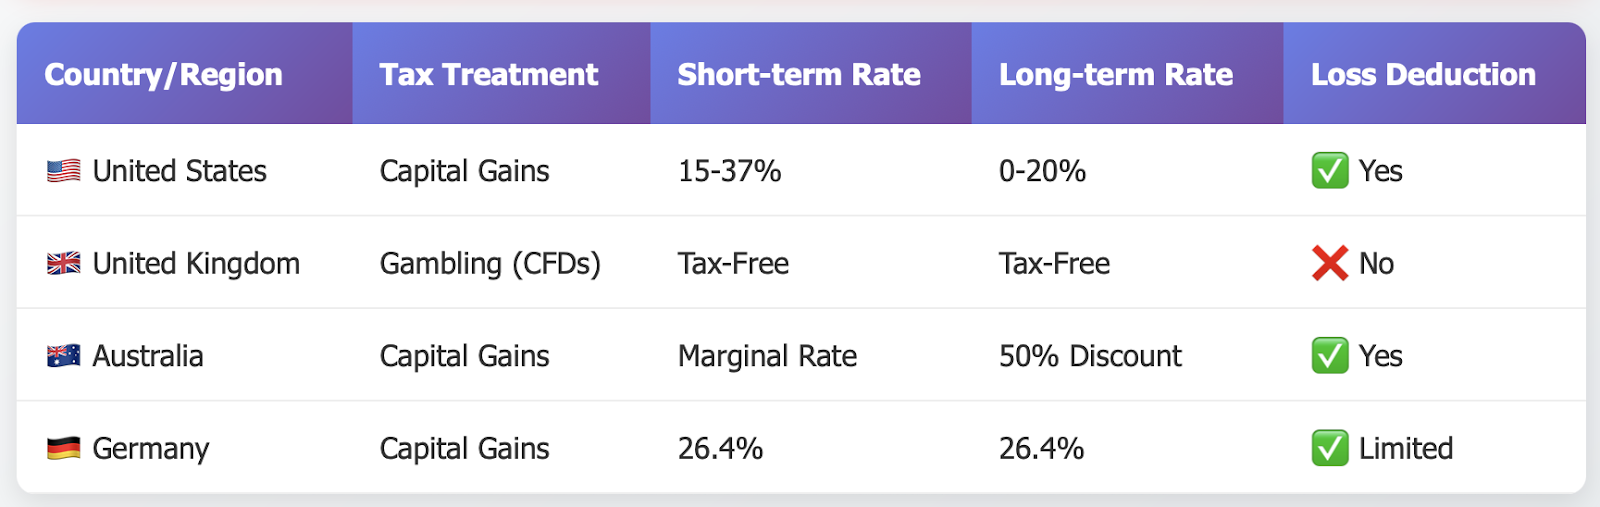Image resolution: width=1600 pixels, height=507 pixels.
Task: Select the Country/Region column header
Action: pyautogui.click(x=164, y=74)
